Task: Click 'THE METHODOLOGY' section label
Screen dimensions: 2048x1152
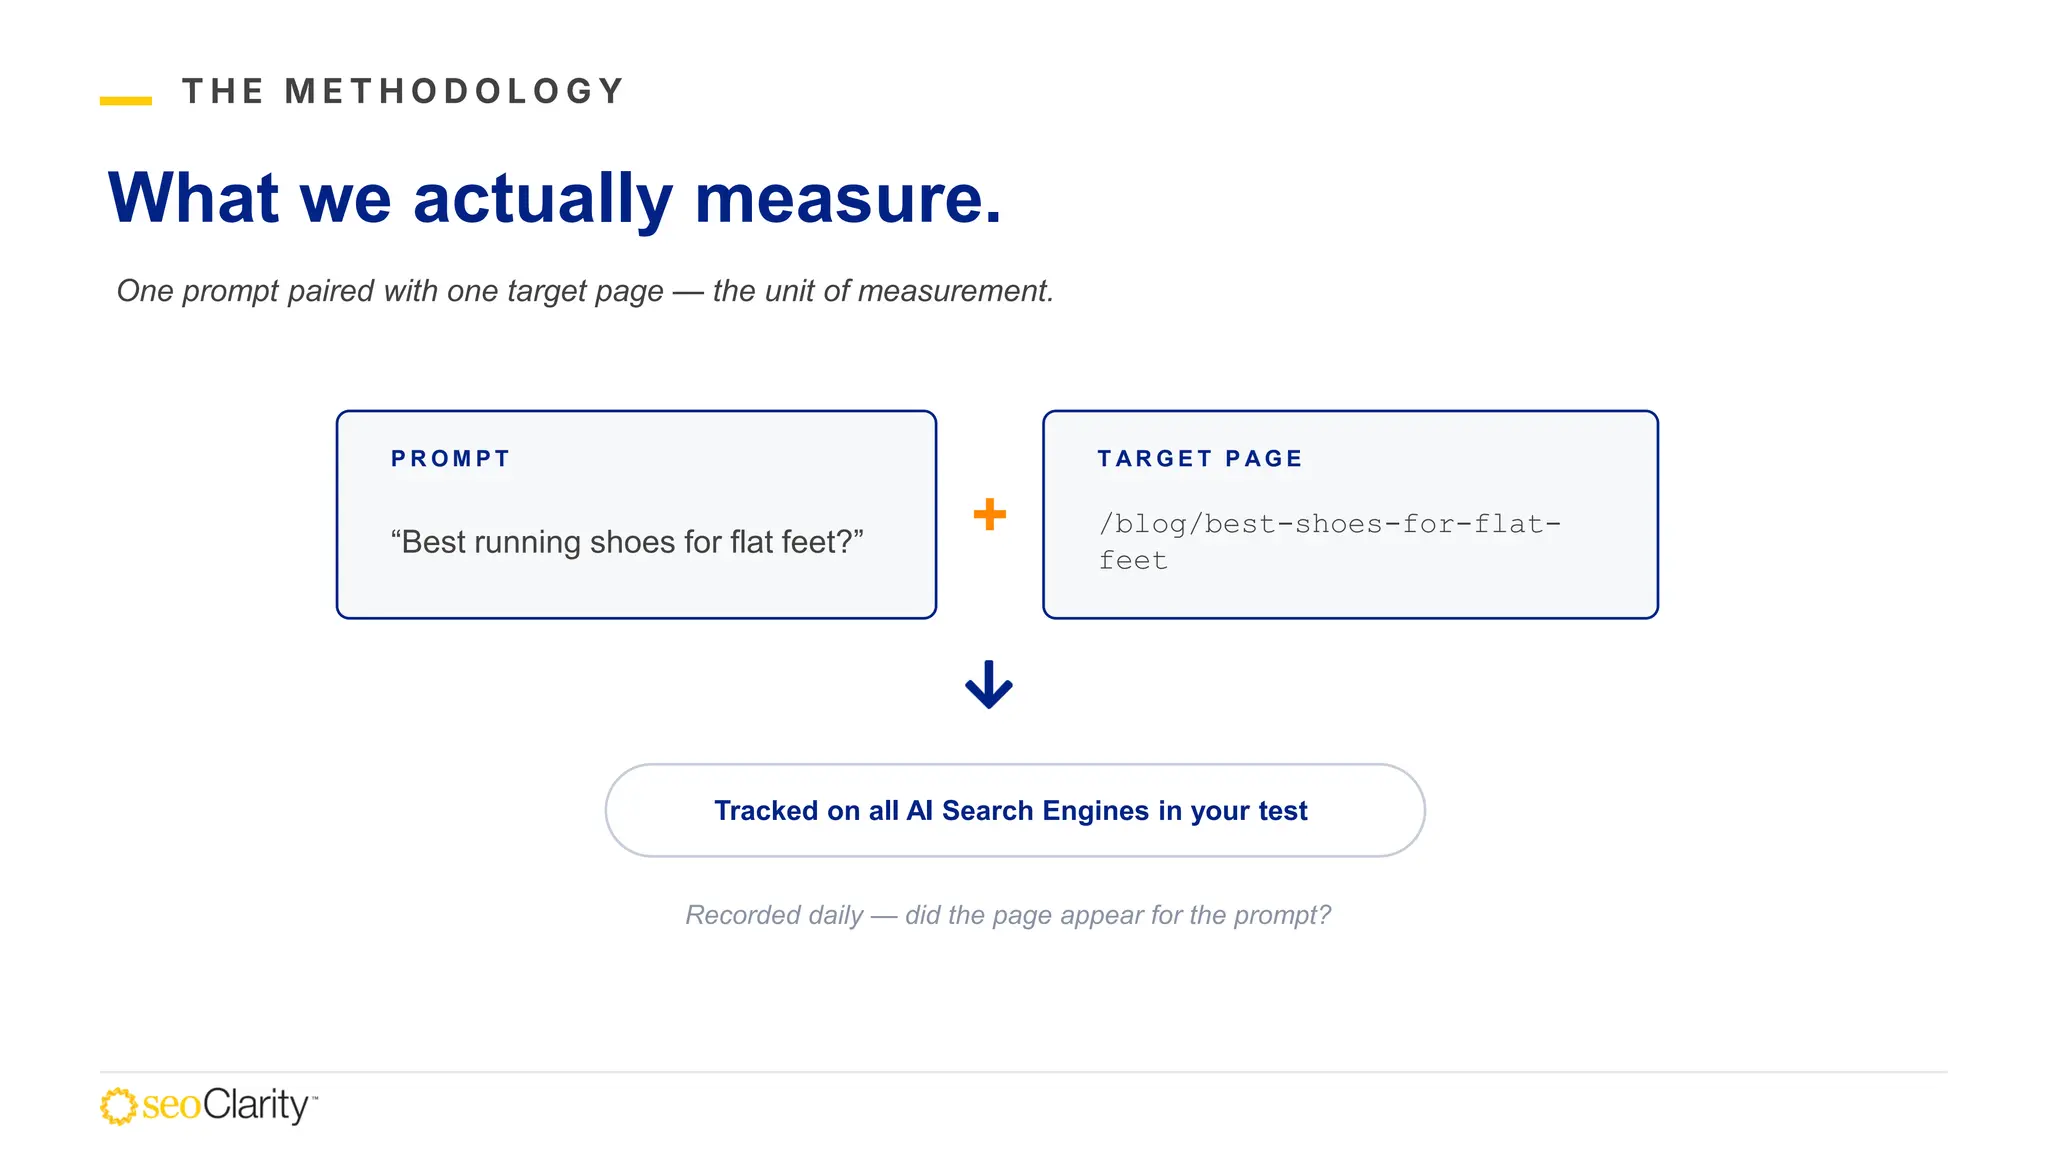Action: coord(403,91)
